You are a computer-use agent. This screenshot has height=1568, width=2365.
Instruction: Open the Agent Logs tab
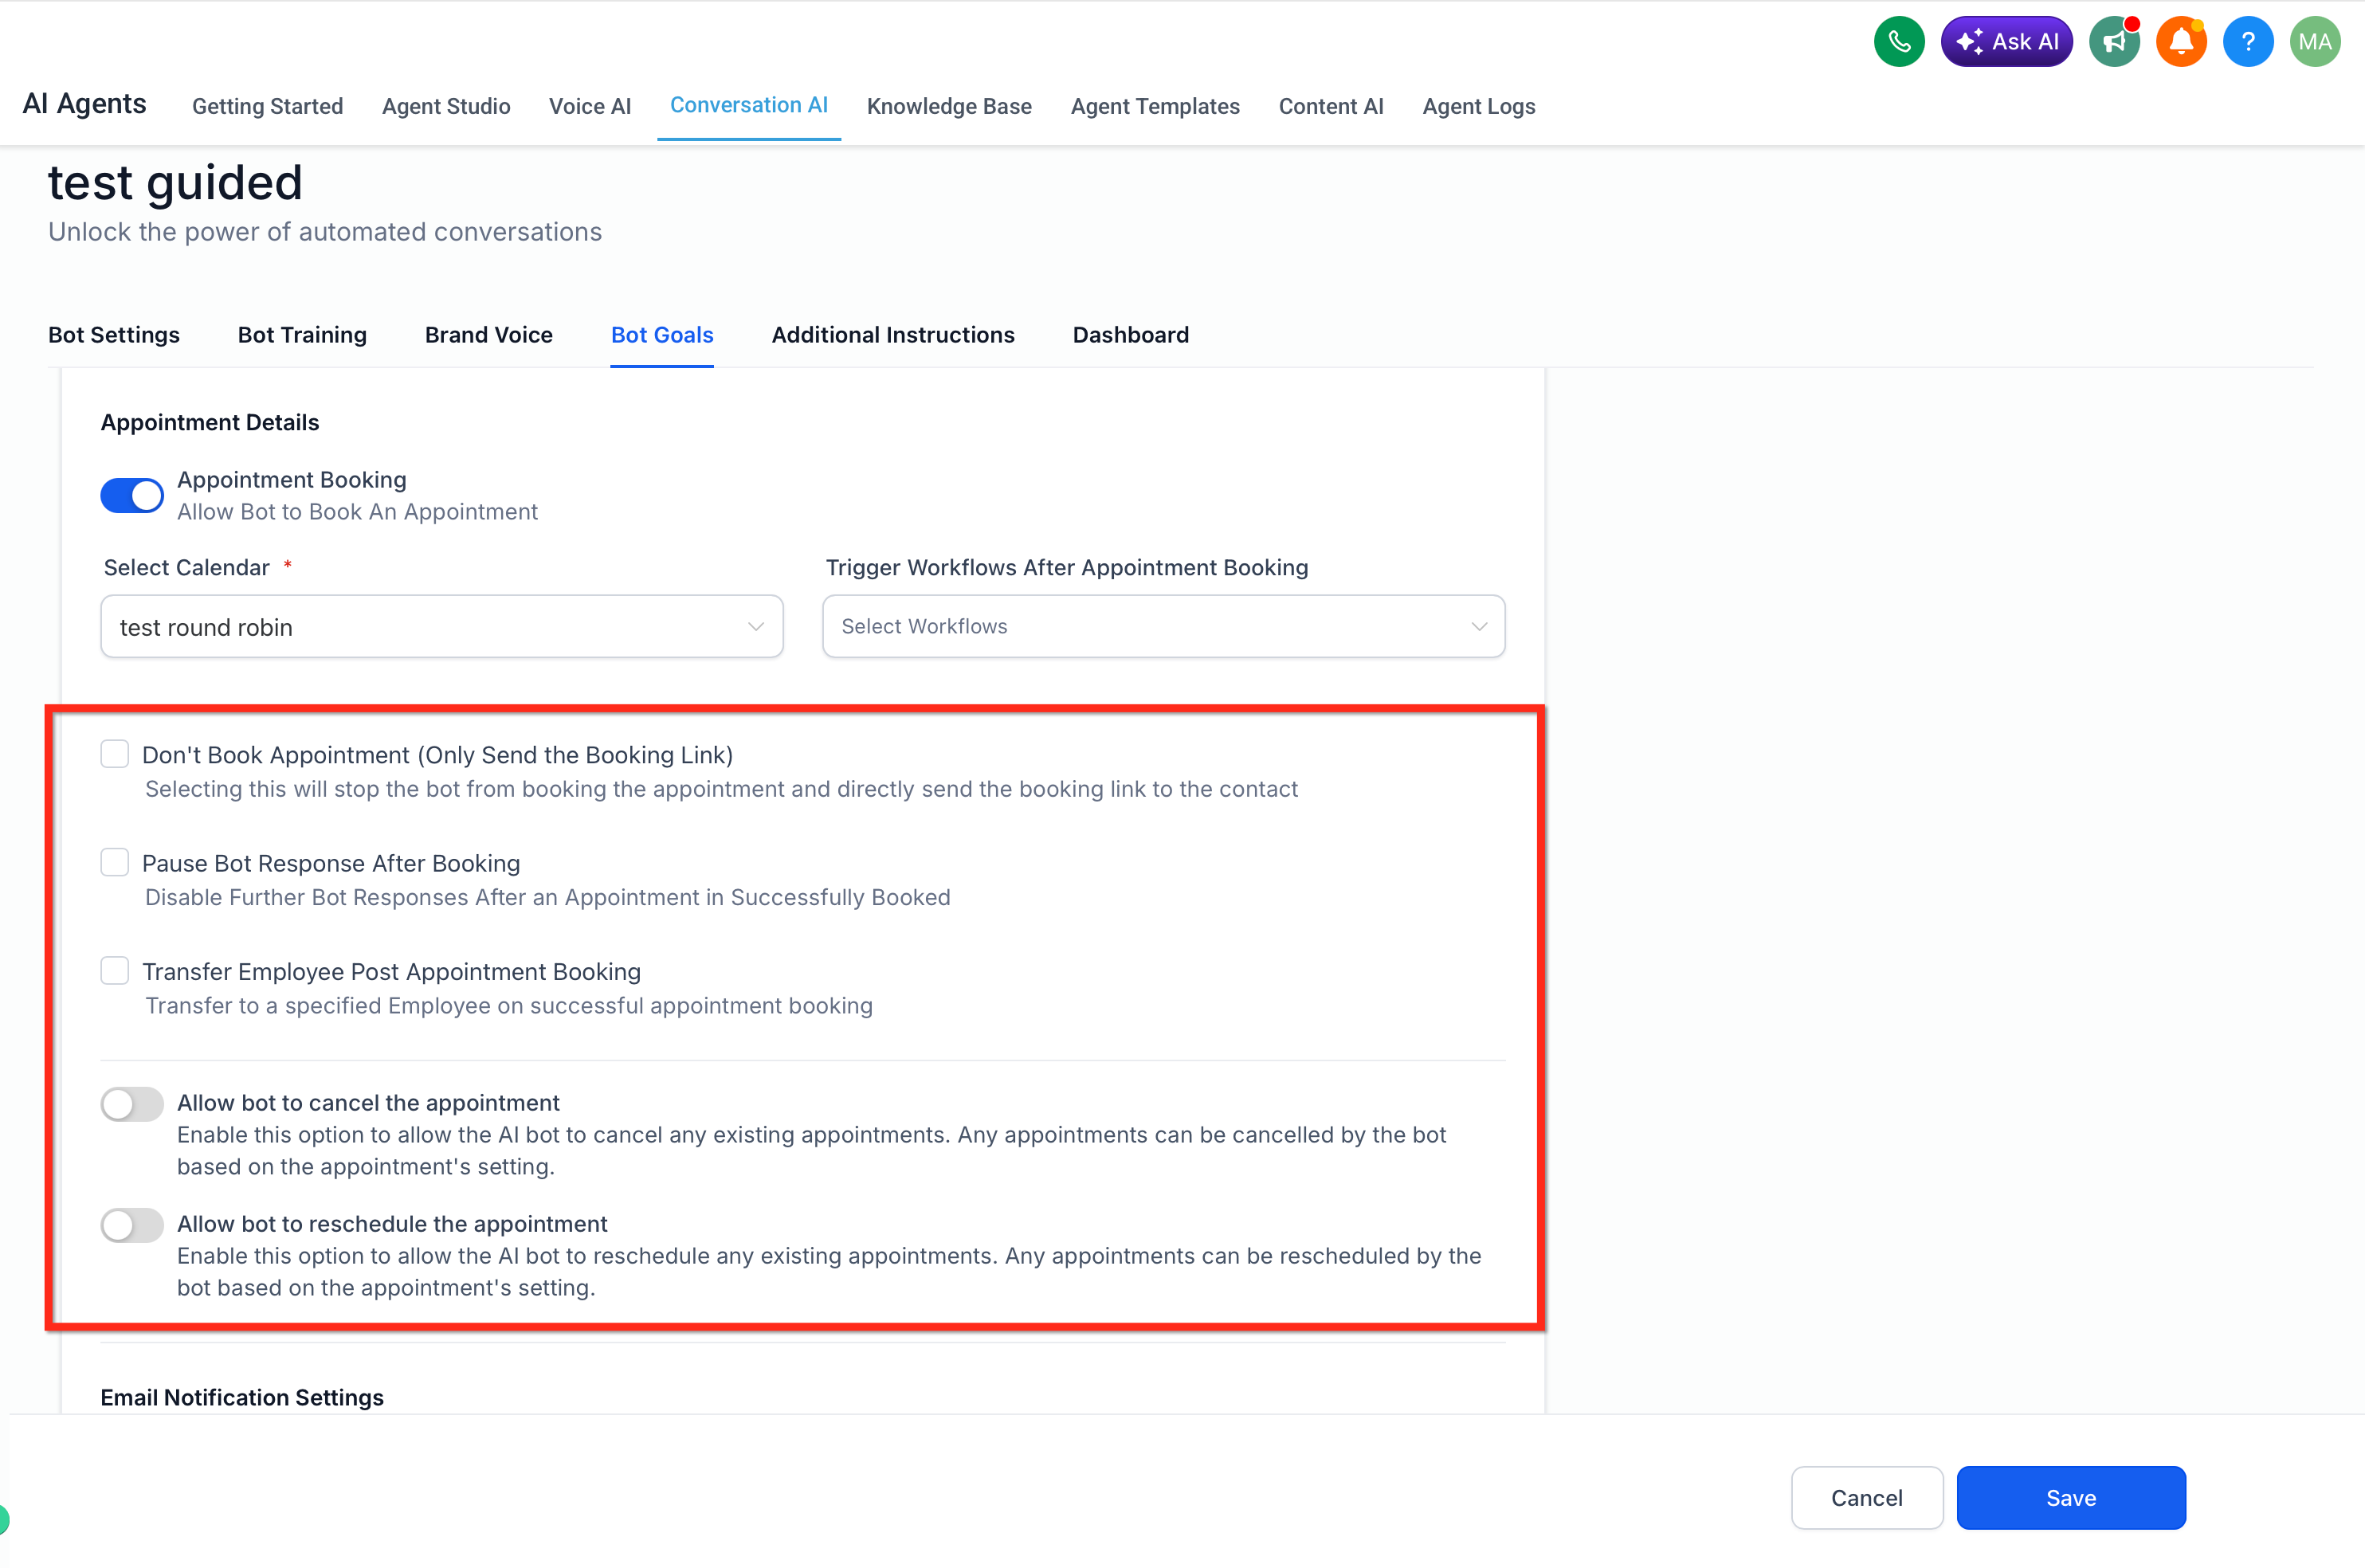(x=1478, y=106)
